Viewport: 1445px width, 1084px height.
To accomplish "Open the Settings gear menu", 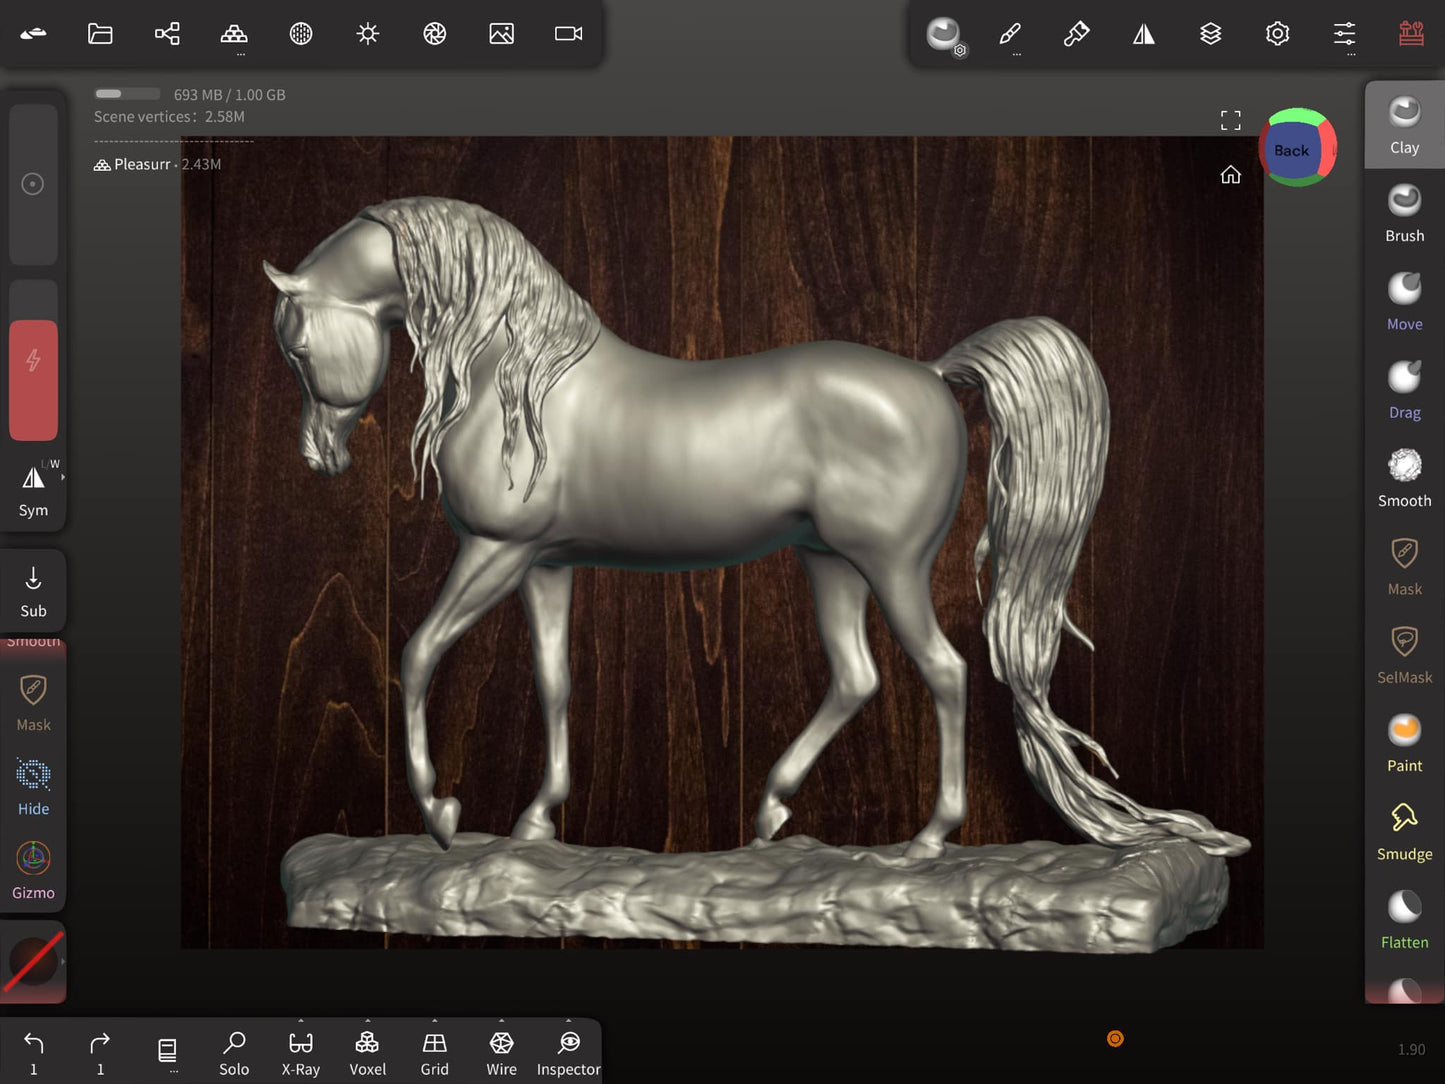I will point(1277,33).
